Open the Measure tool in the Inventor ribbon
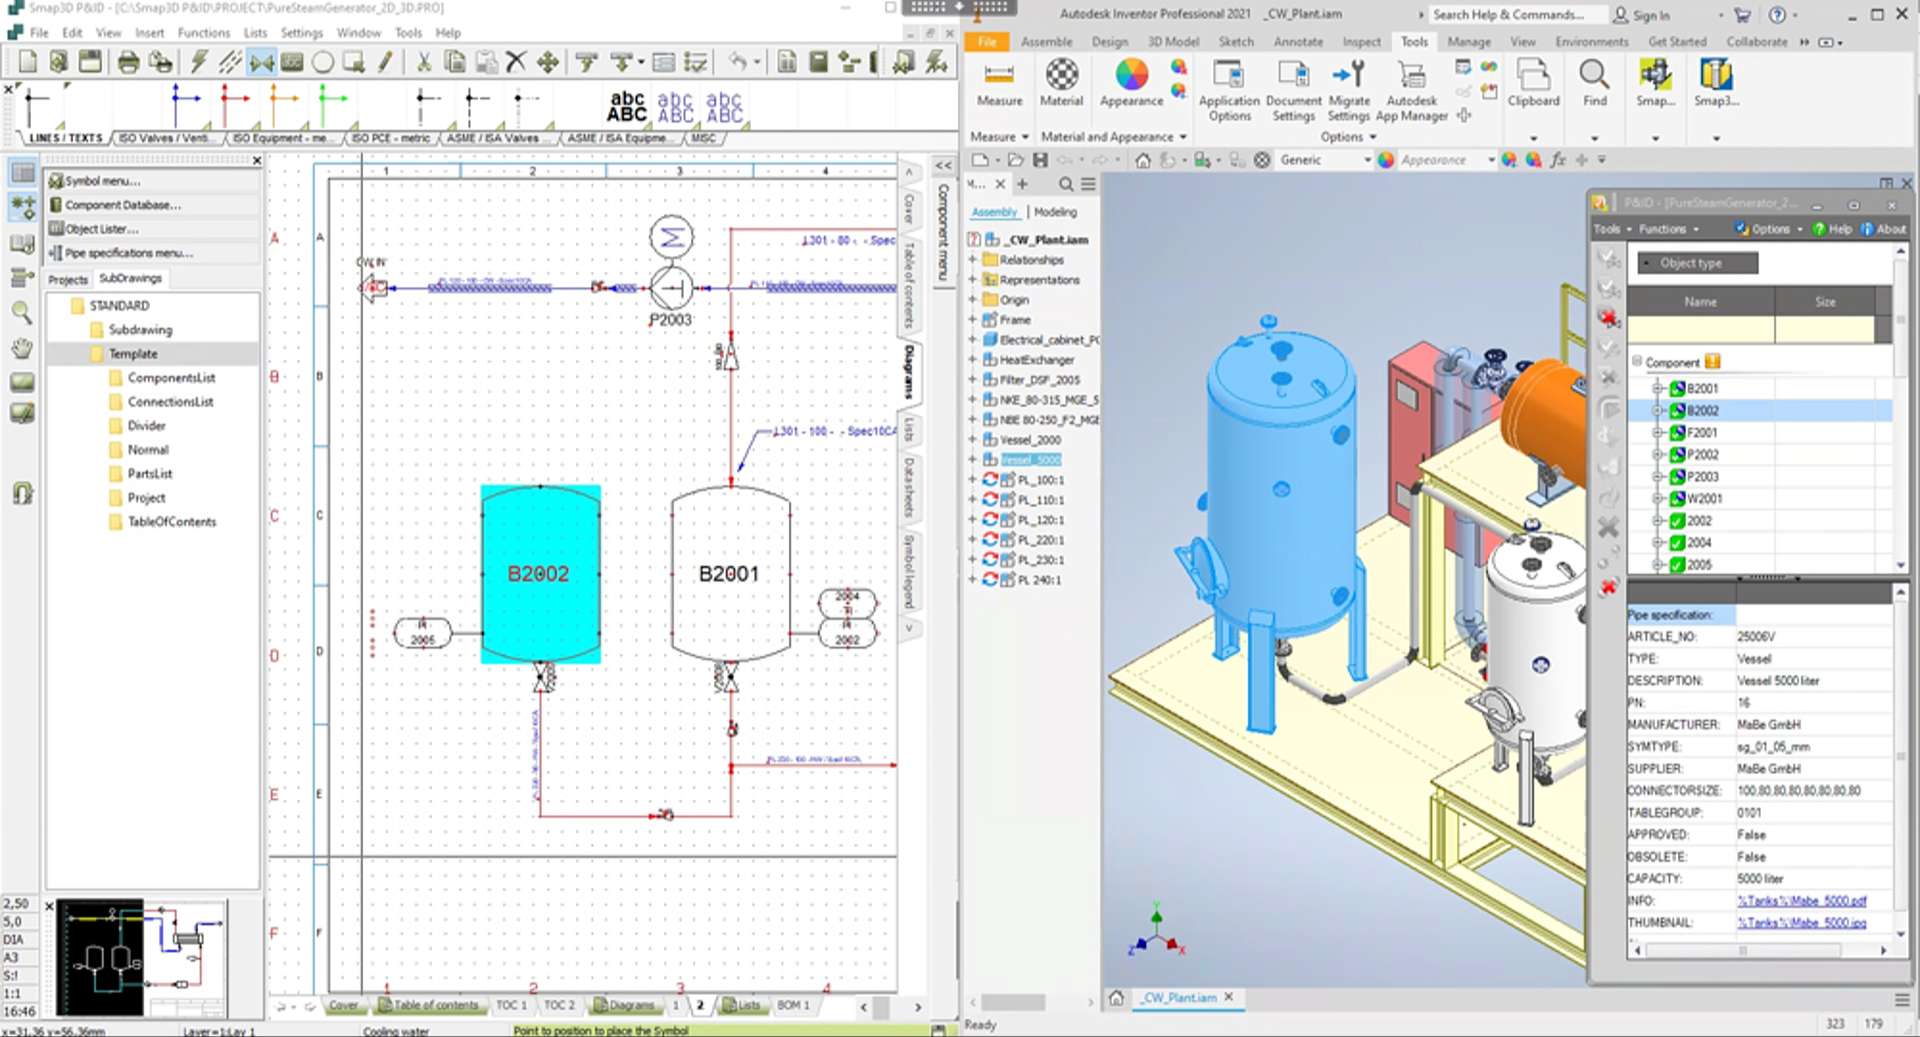The width and height of the screenshot is (1920, 1037). (999, 85)
